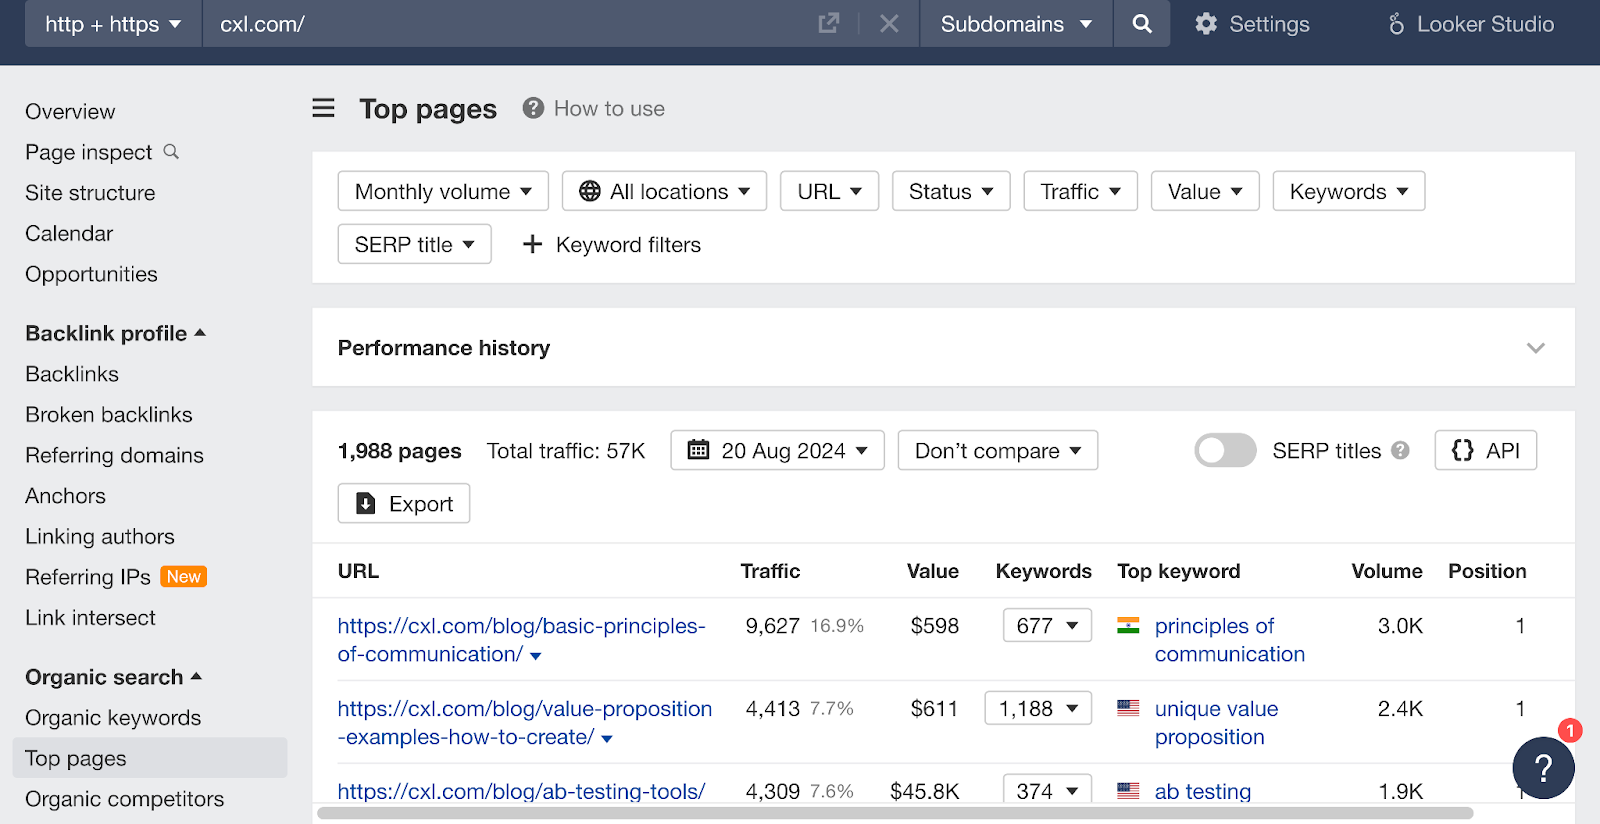Click US flag next to ab testing

pyautogui.click(x=1128, y=790)
